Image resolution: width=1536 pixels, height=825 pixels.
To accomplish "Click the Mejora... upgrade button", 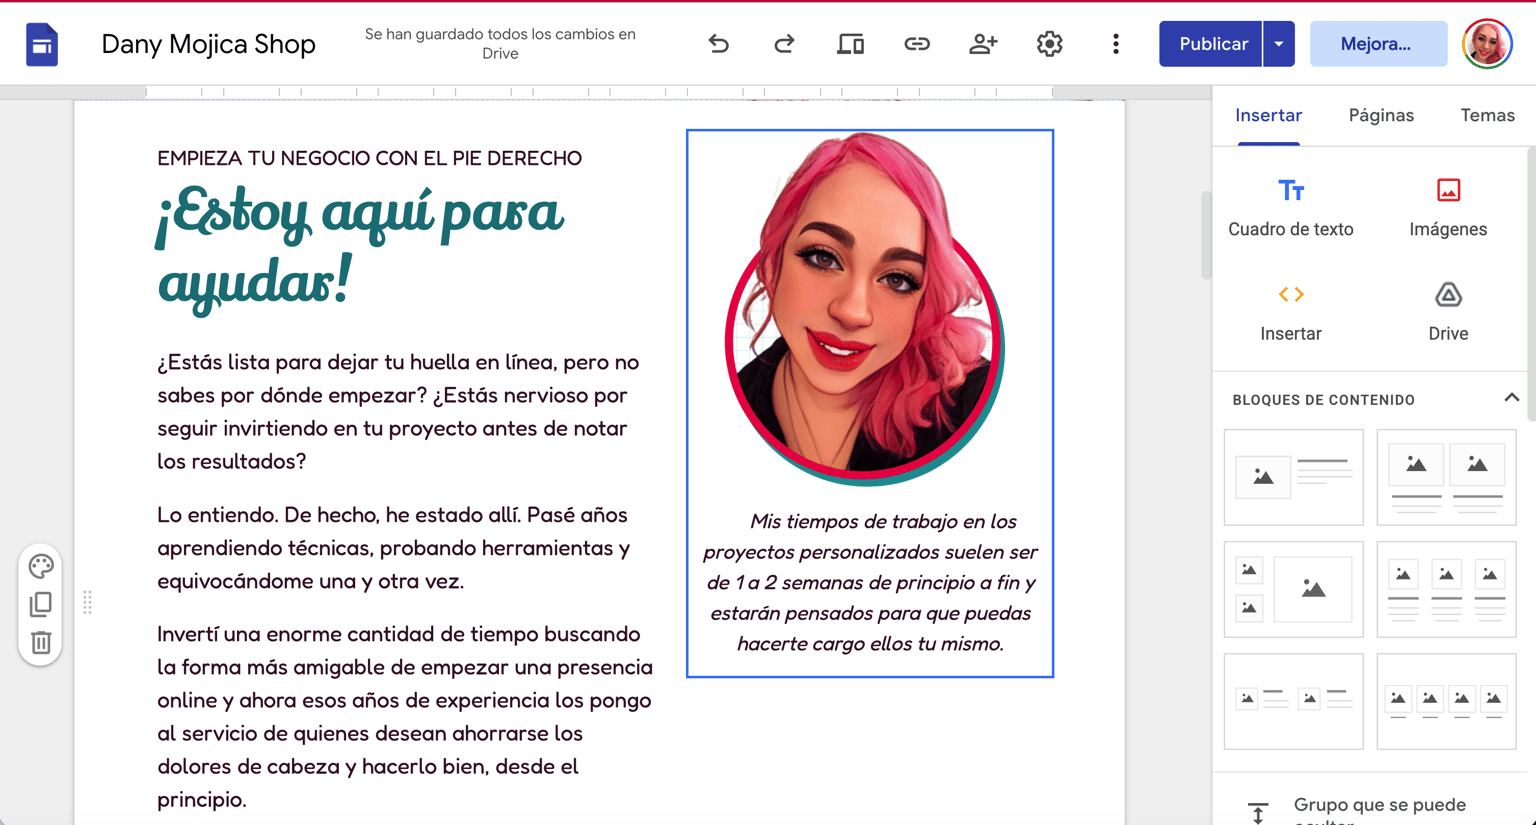I will tap(1378, 44).
